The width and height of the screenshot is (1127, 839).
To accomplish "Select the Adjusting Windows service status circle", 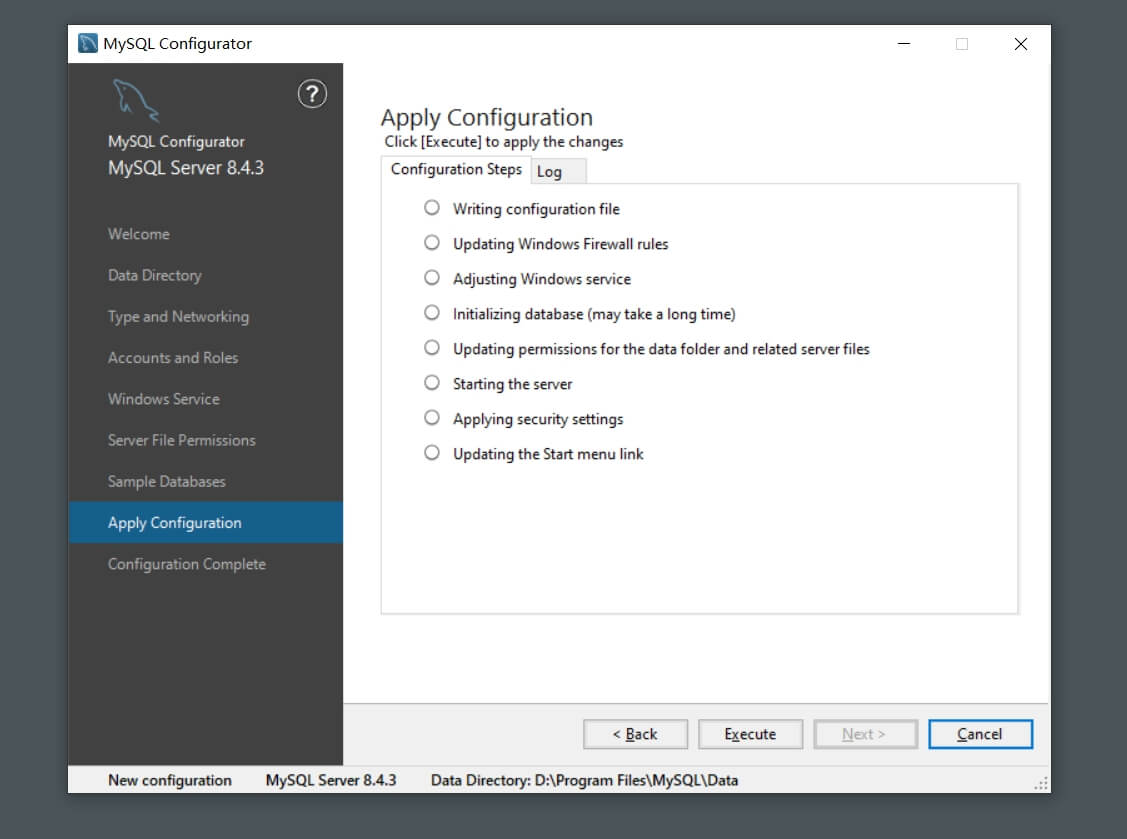I will (x=431, y=278).
